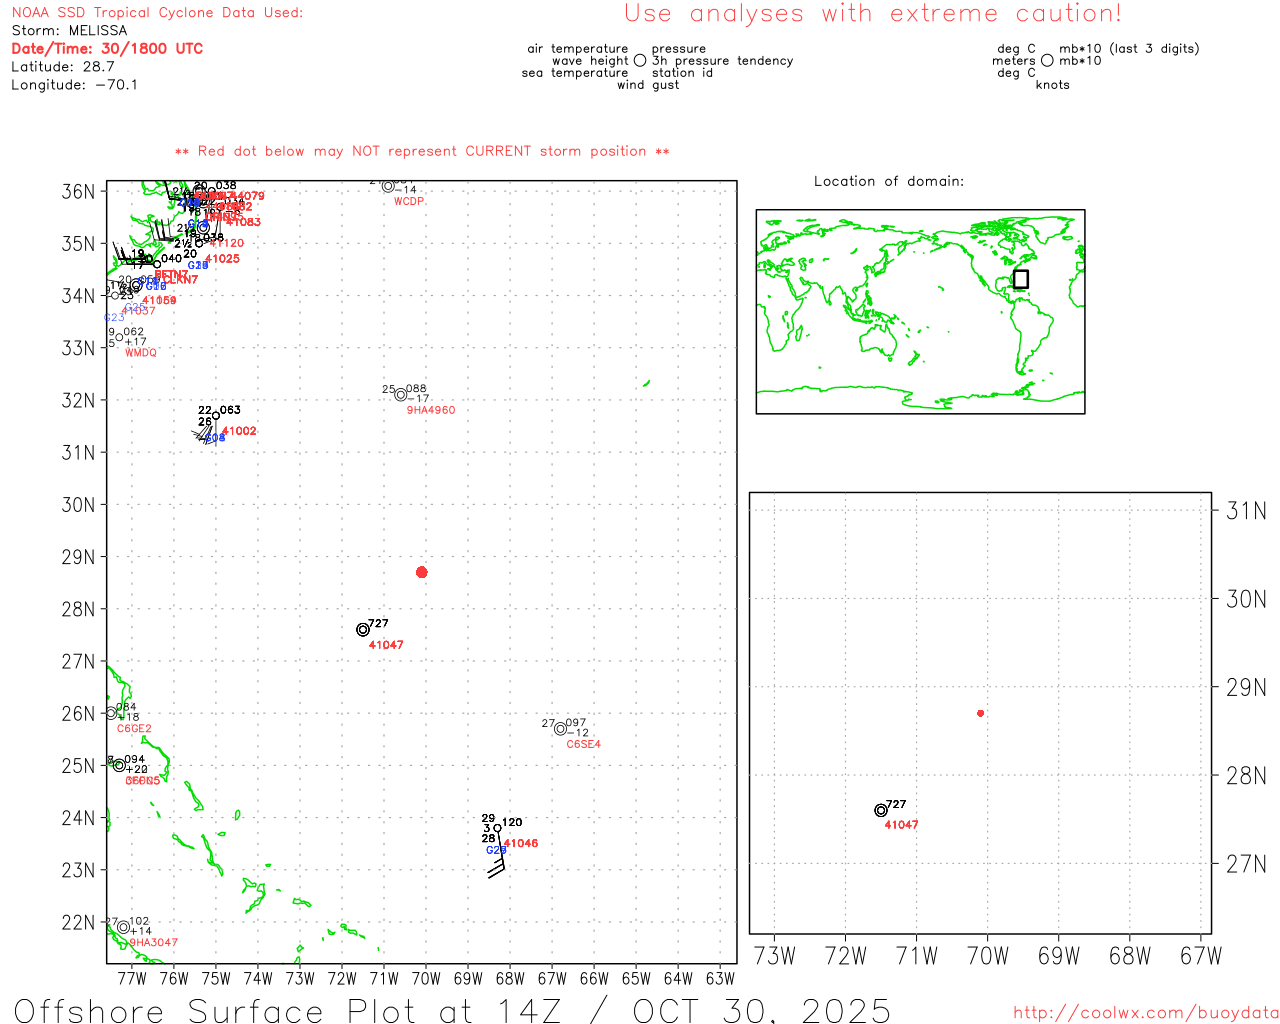This screenshot has width=1280, height=1024.
Task: Click the station circle for ship C6SE4
Action: point(561,729)
